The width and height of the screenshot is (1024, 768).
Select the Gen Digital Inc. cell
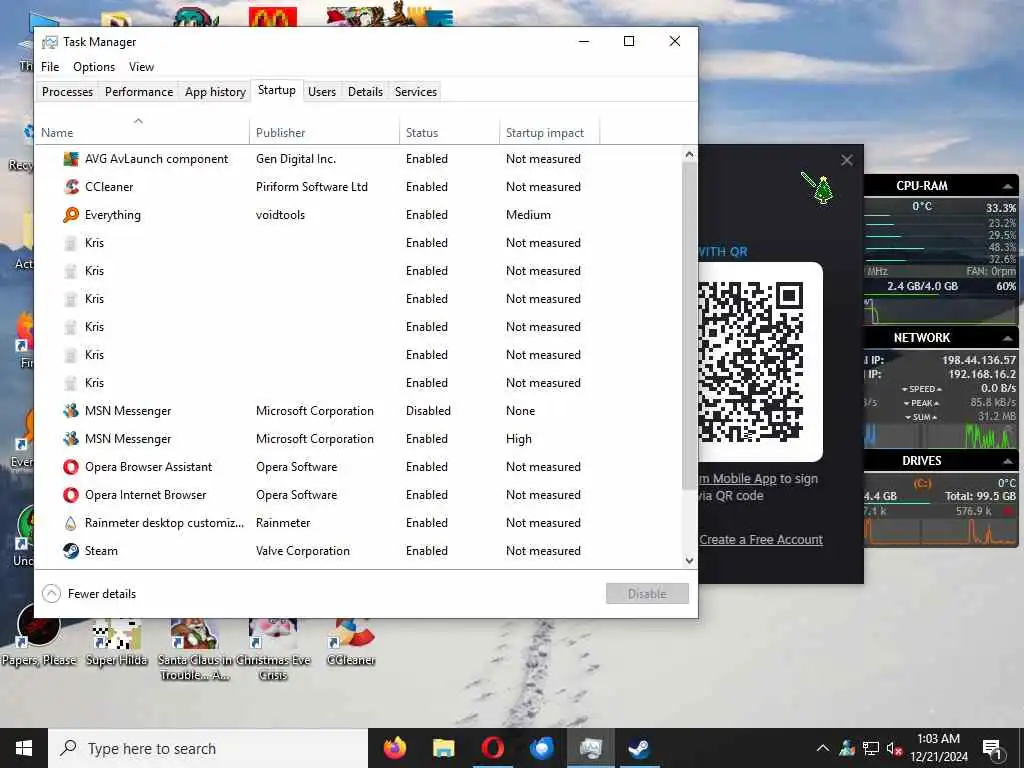tap(296, 159)
